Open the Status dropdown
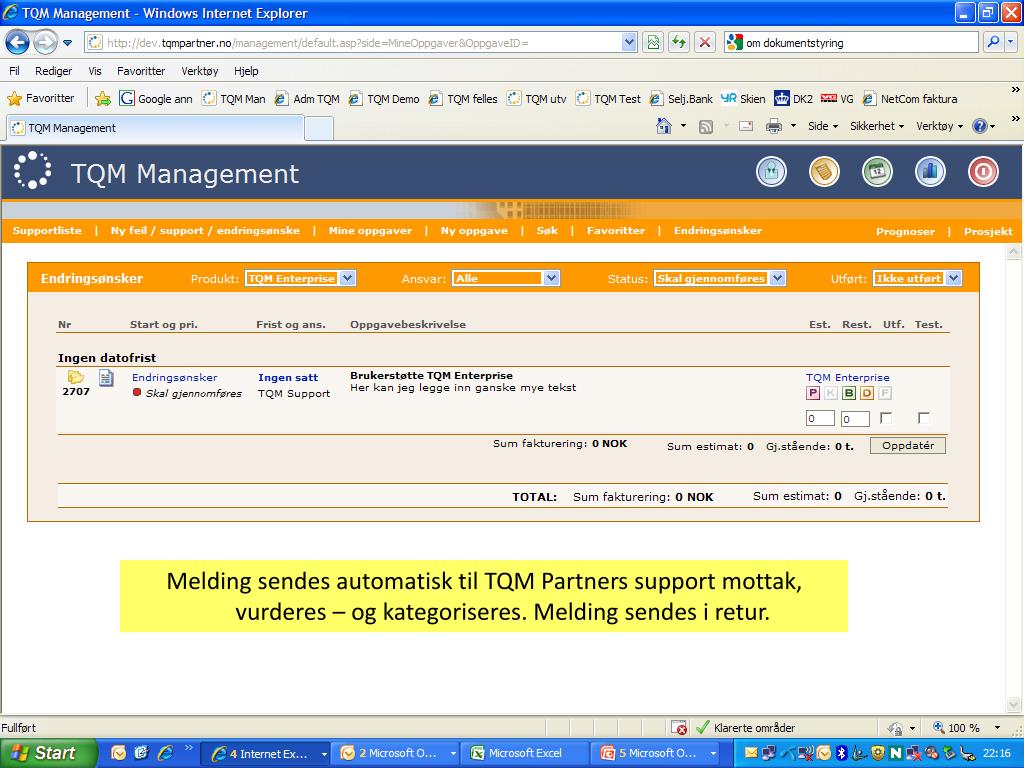The image size is (1024, 768). coord(720,278)
